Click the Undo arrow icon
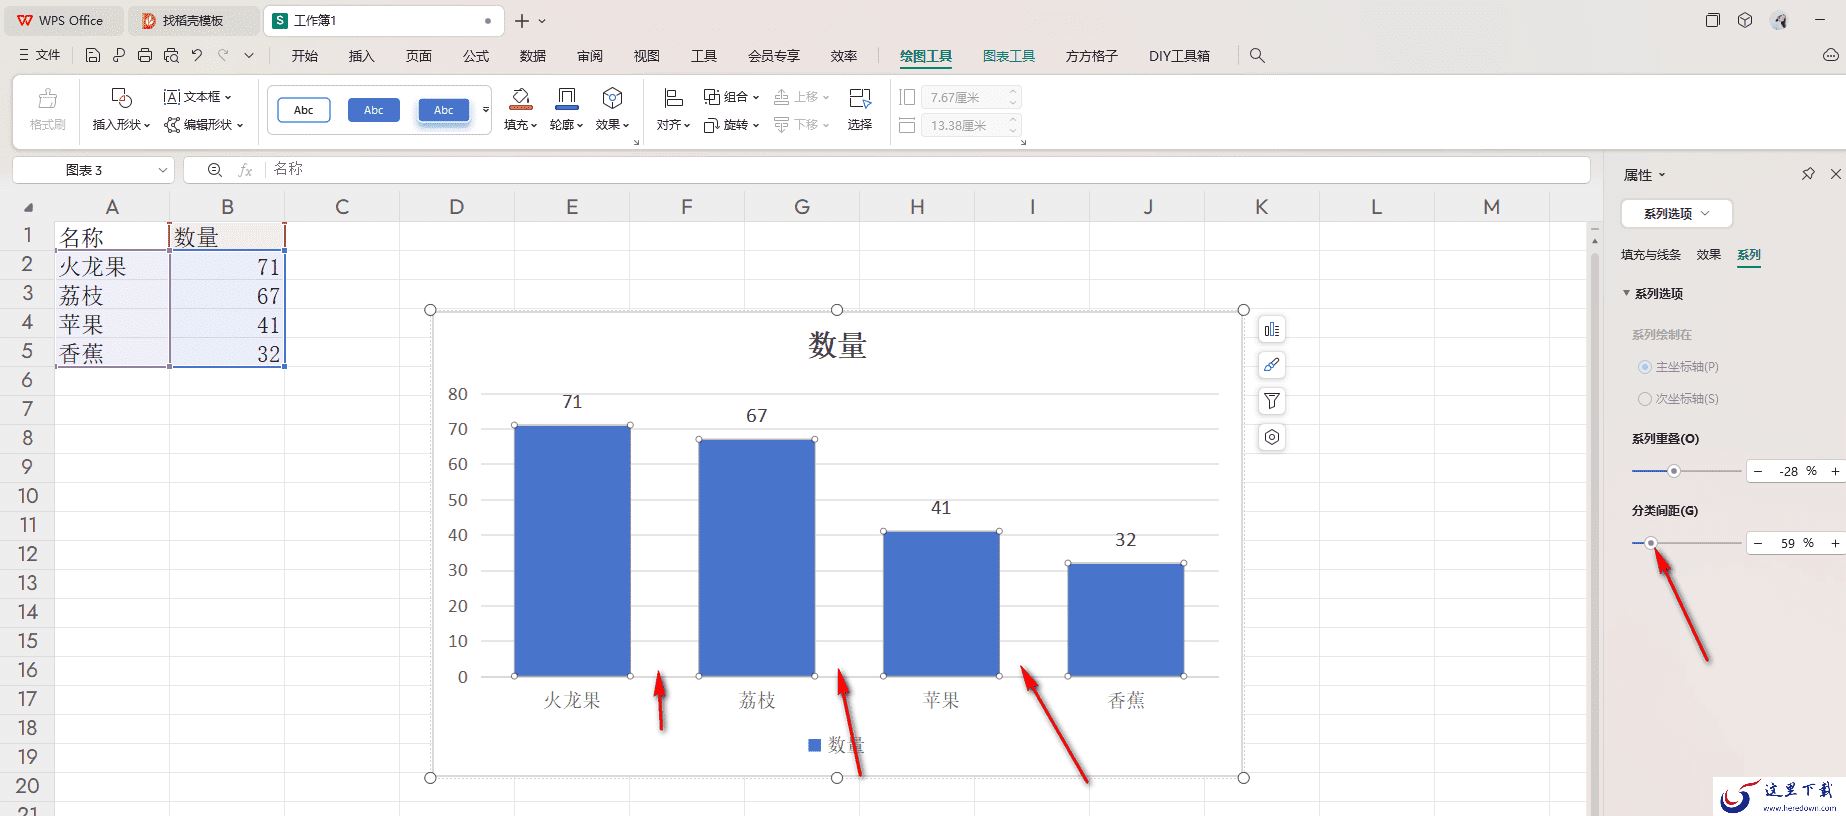1846x816 pixels. 197,56
